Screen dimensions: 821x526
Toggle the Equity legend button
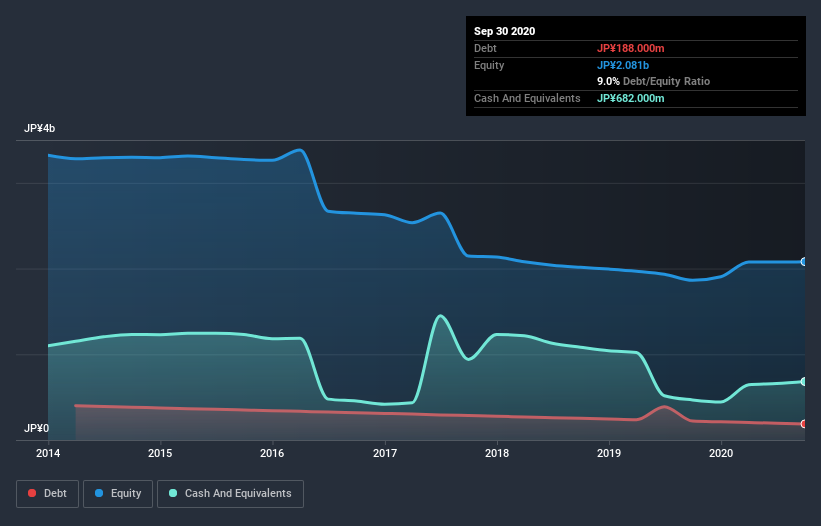(118, 494)
